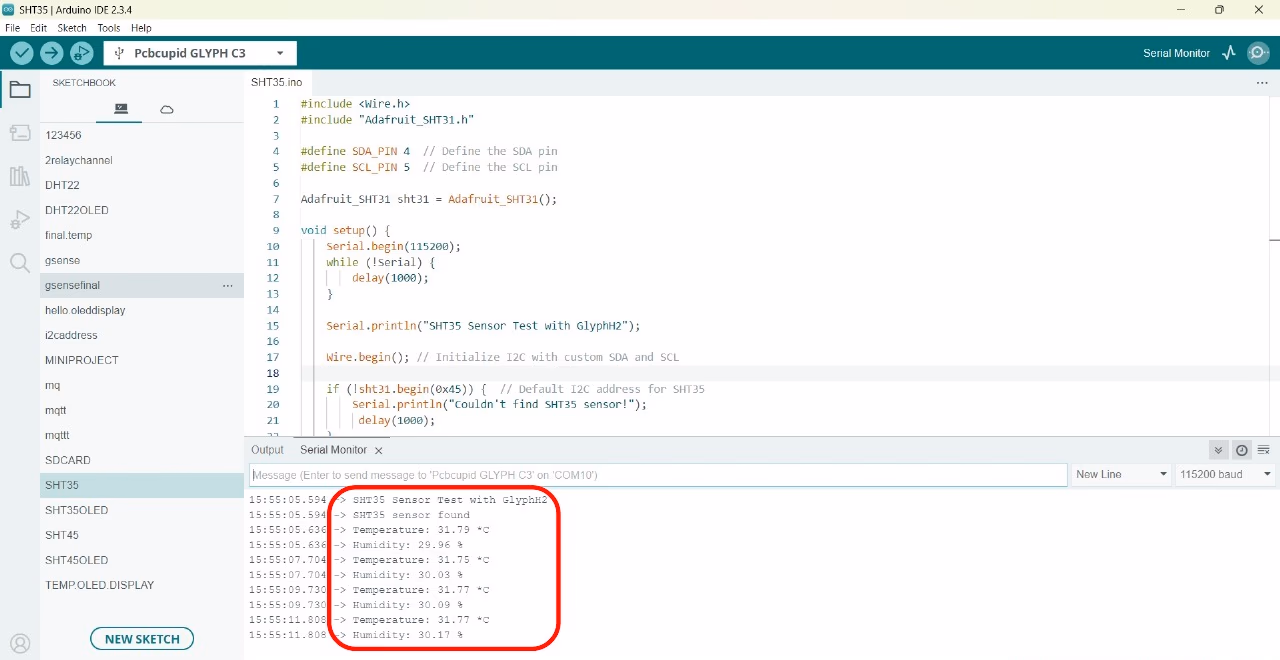Click the NEW SKETCH button

point(142,639)
